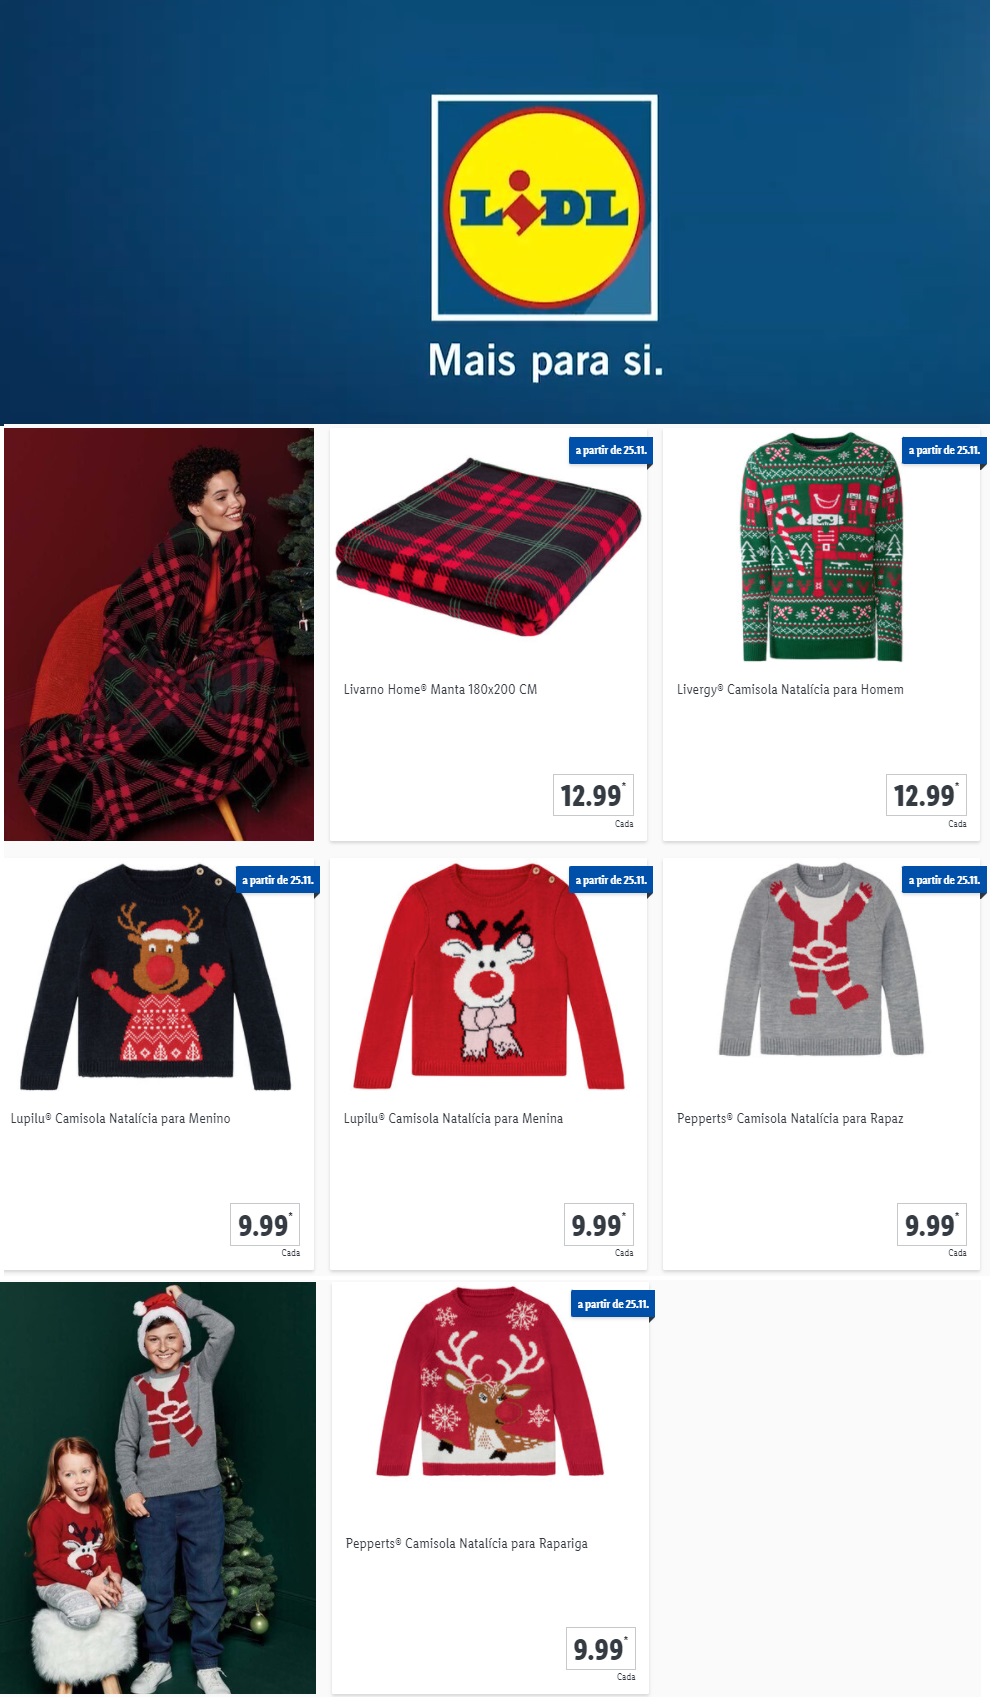Open the navy reindeer sweater image

156,977
